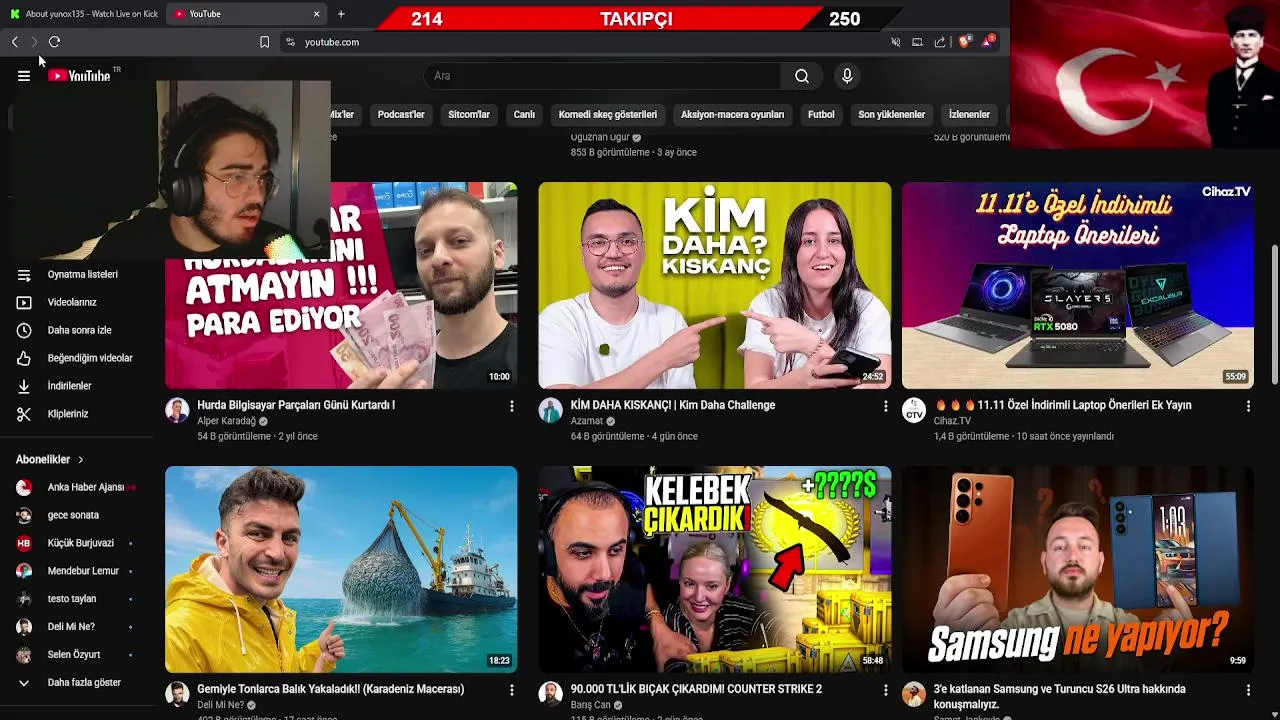Open options menu for Hurda Bilgisayar Parçaları video
This screenshot has width=1280, height=720.
[x=512, y=406]
